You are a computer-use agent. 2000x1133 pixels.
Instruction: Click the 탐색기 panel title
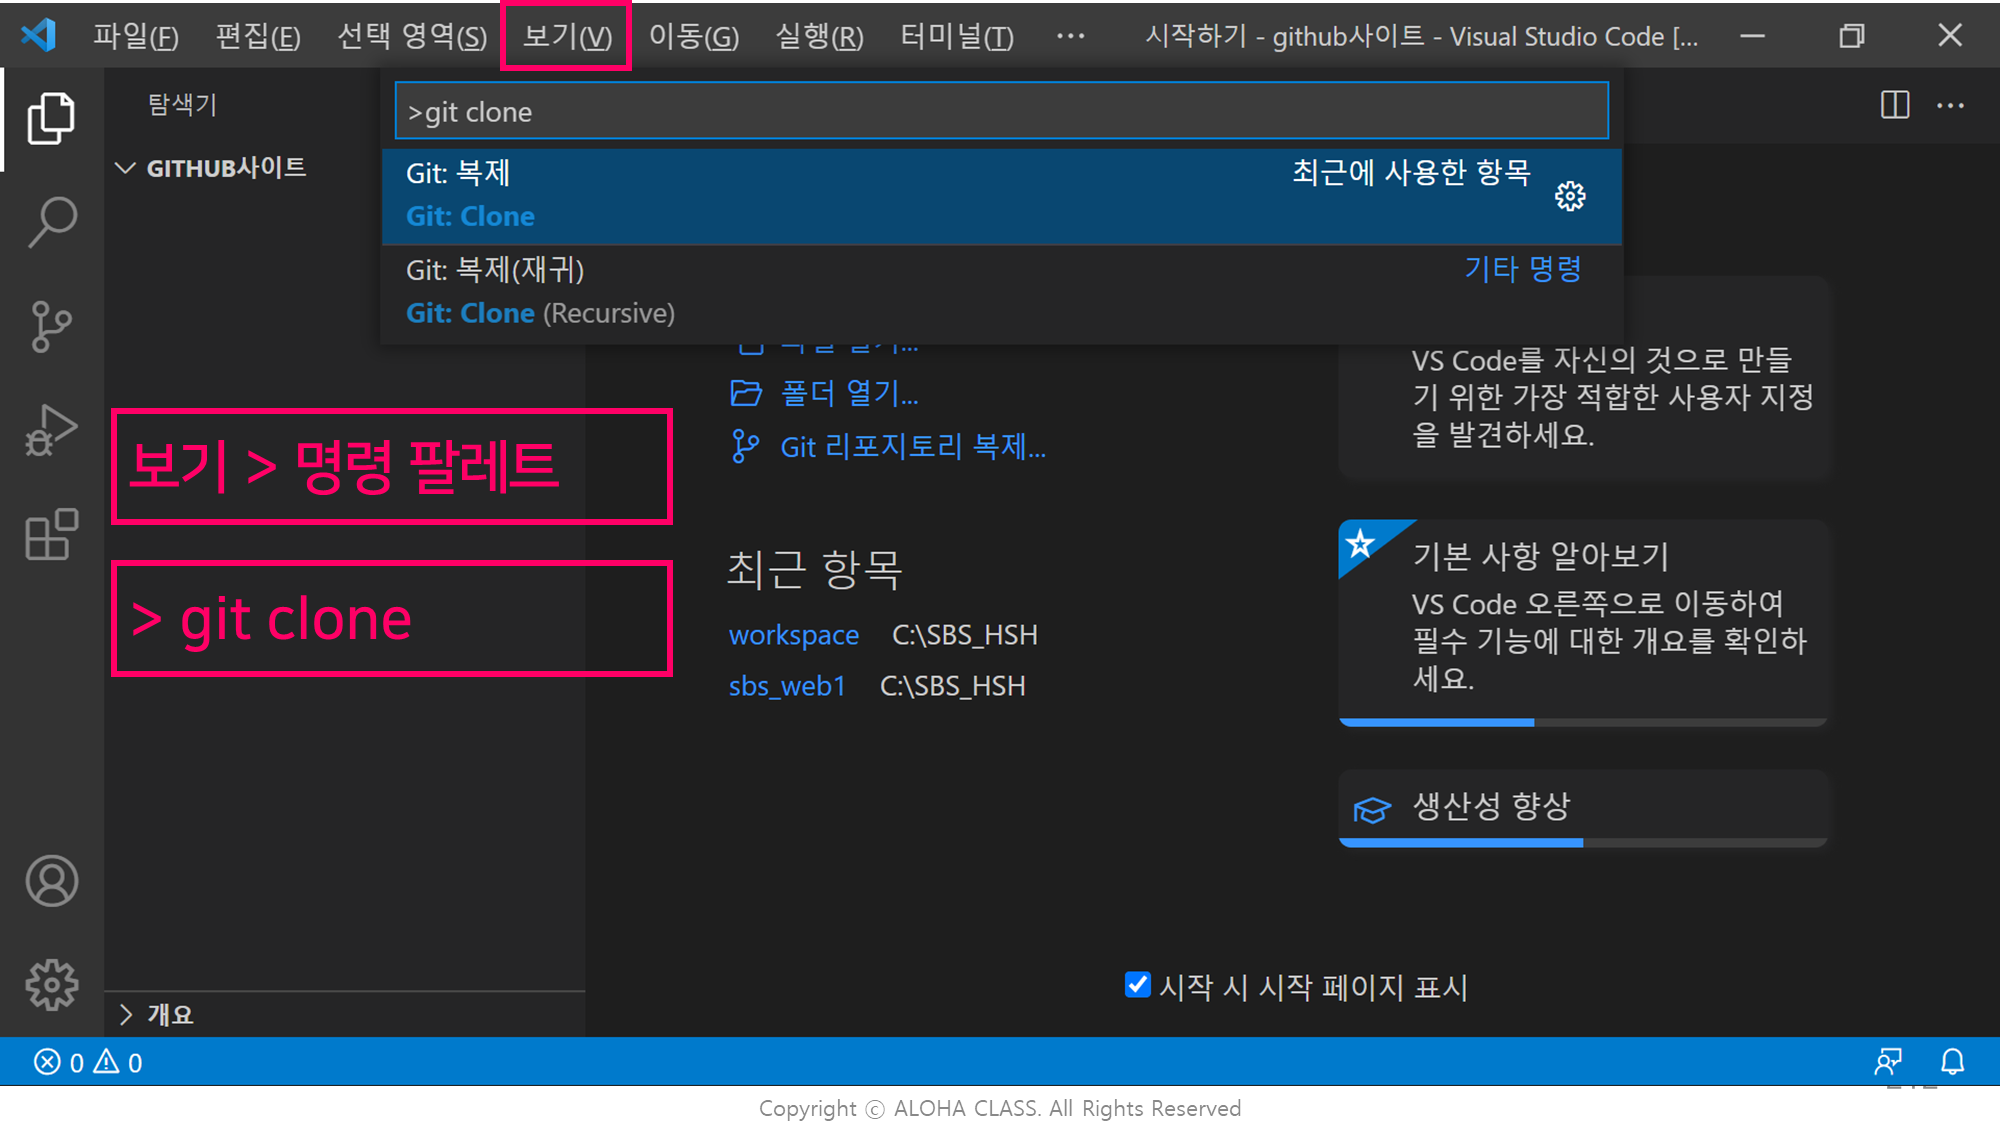pyautogui.click(x=182, y=105)
